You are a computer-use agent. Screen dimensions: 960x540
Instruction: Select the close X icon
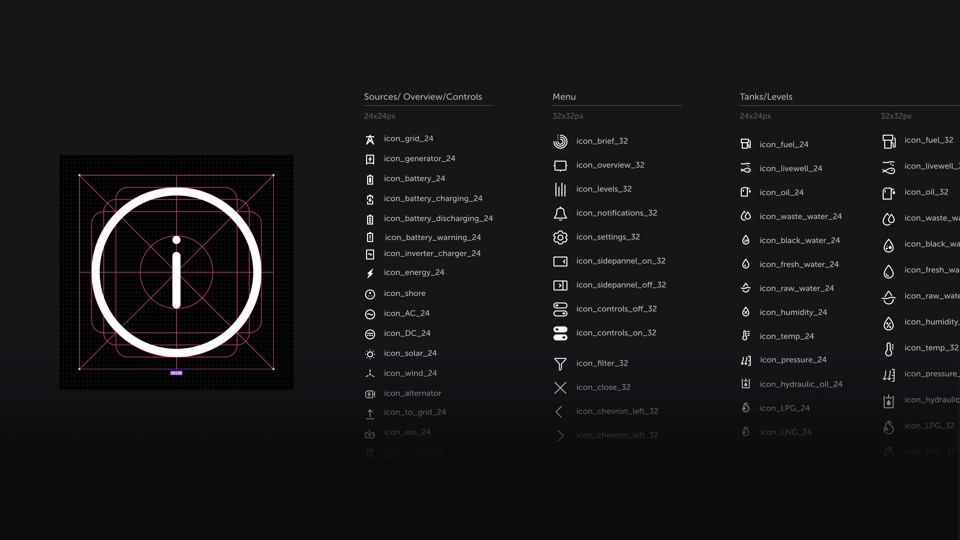pyautogui.click(x=560, y=388)
